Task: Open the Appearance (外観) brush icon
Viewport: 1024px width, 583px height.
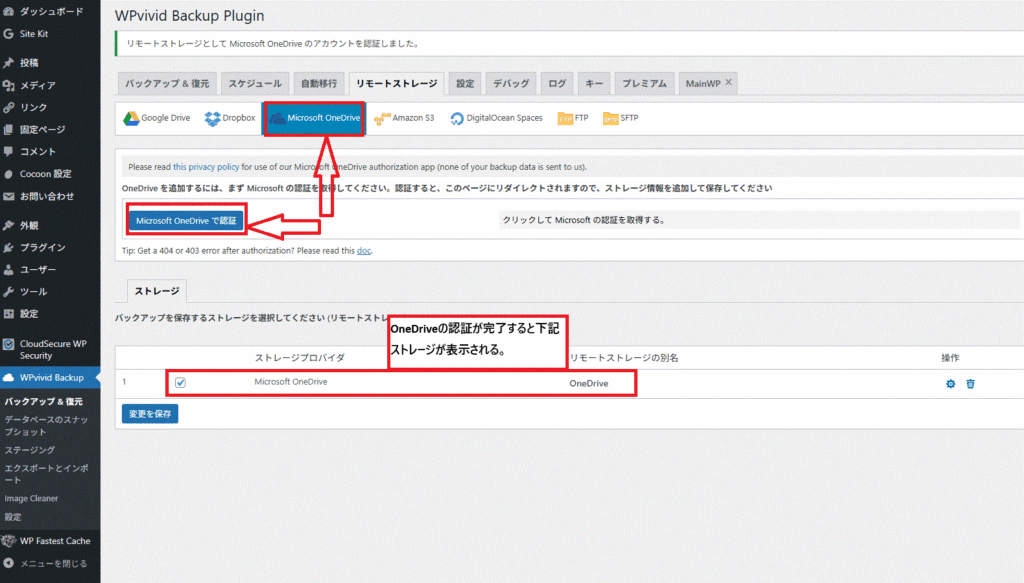Action: click(x=8, y=225)
